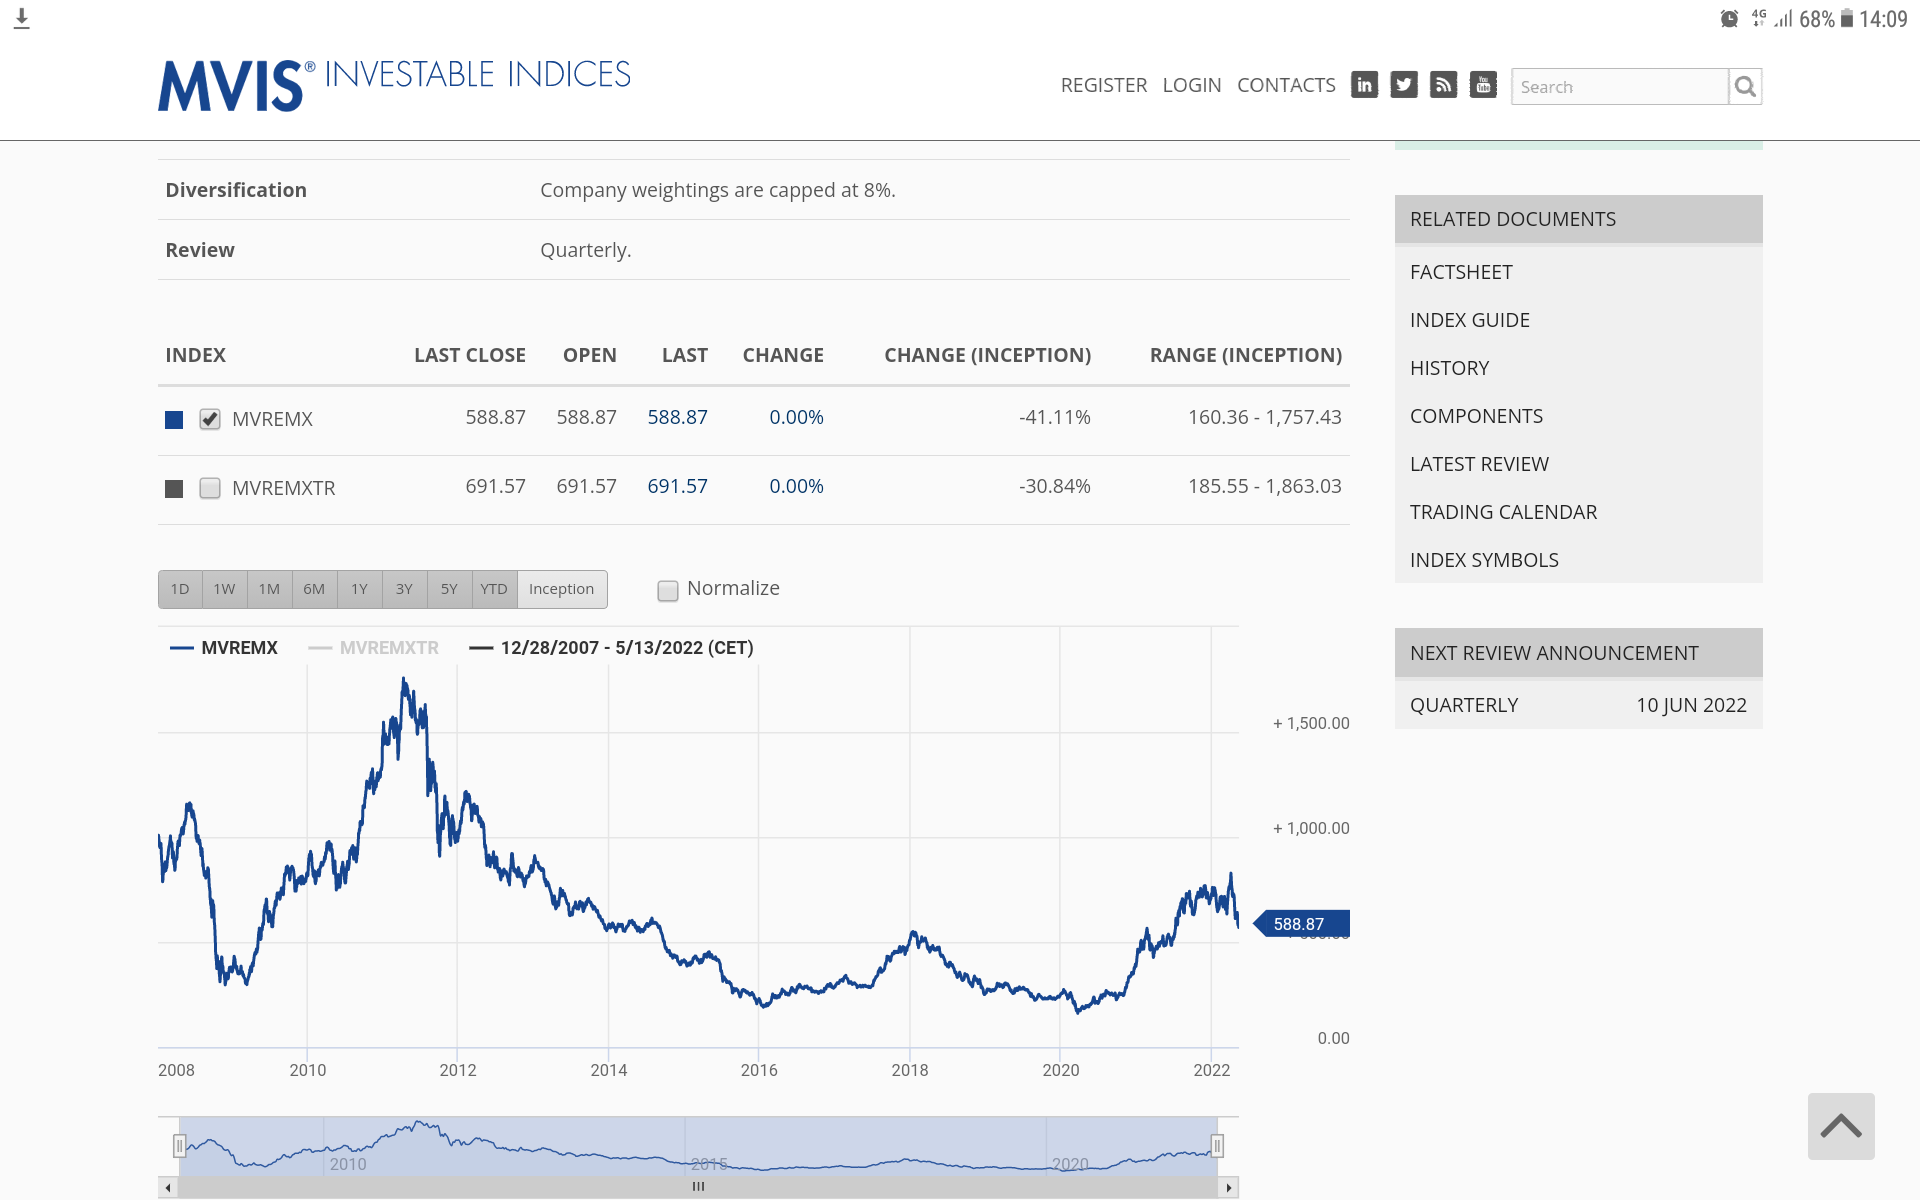Click the navigator horizontal scrollbar thumb
Viewport: 1920px width, 1200px height.
[698, 1187]
